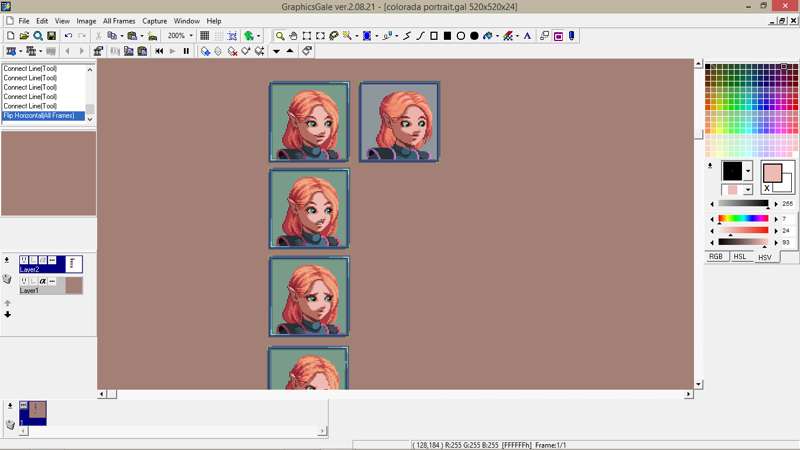Select the Filled Ellipse tool

pos(474,36)
